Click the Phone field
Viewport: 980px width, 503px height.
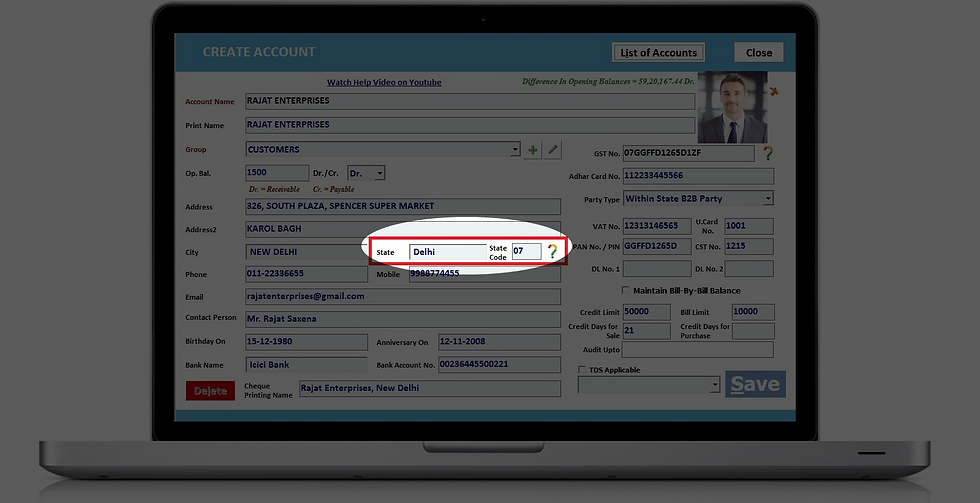[x=306, y=274]
